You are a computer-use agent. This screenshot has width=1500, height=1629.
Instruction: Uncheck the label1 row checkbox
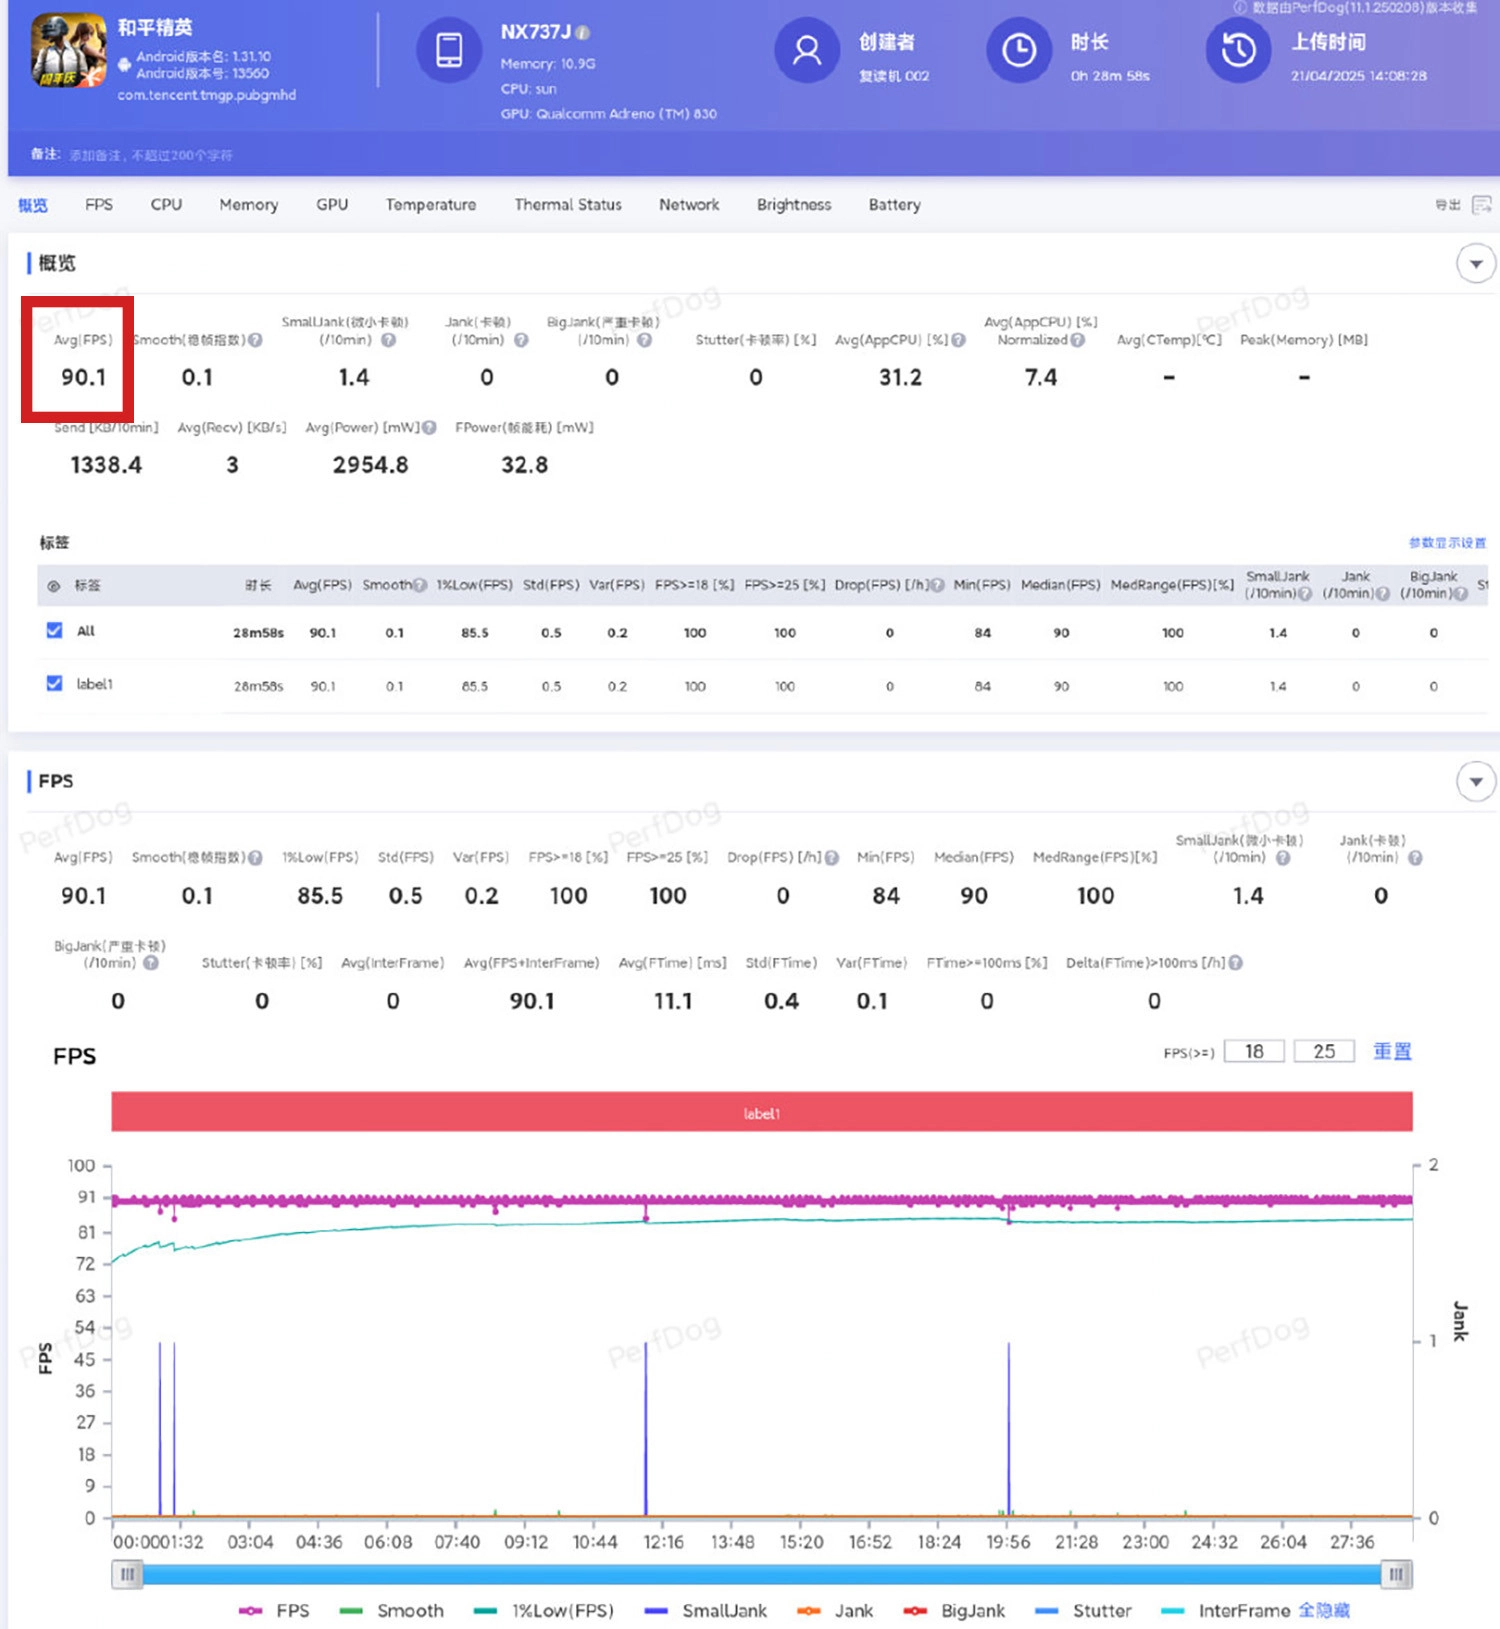point(54,683)
